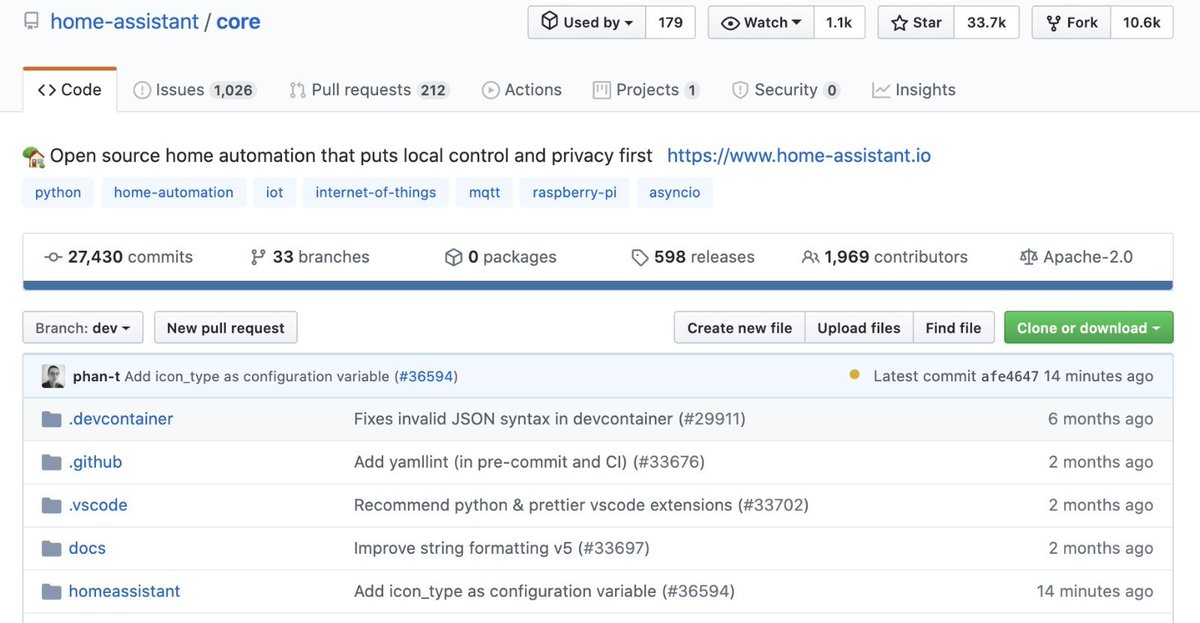Open the Pull requests tab
Image resolution: width=1200 pixels, height=623 pixels.
[x=369, y=90]
